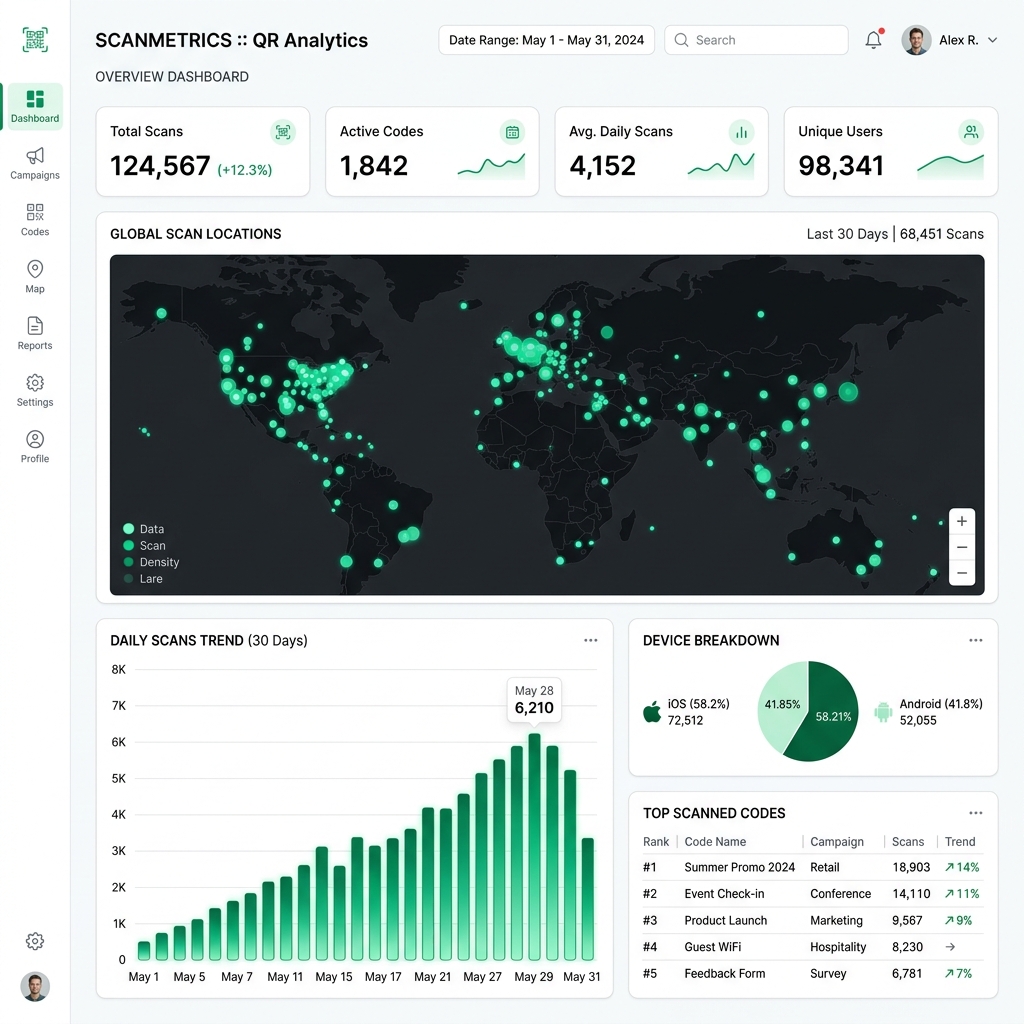1024x1024 pixels.
Task: Open Summer Promo 2024 code row
Action: tap(812, 867)
